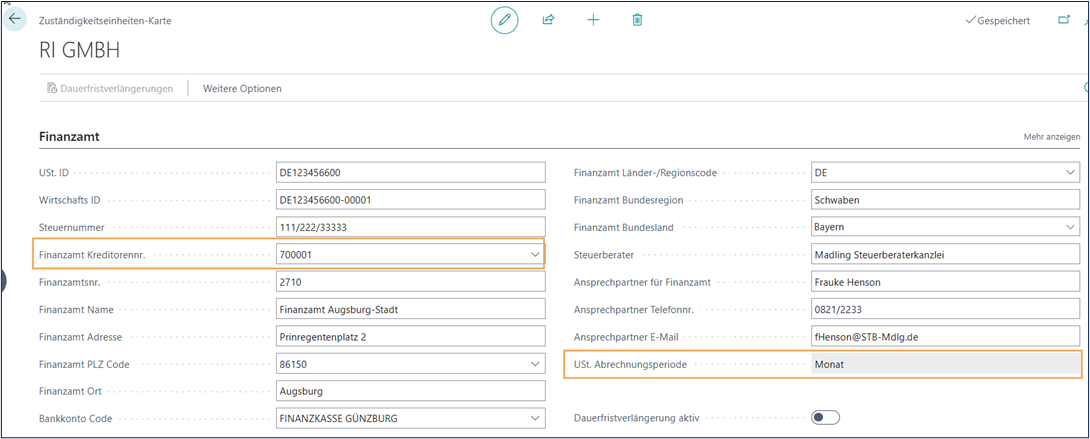Click the USt. ID input field

tap(410, 173)
